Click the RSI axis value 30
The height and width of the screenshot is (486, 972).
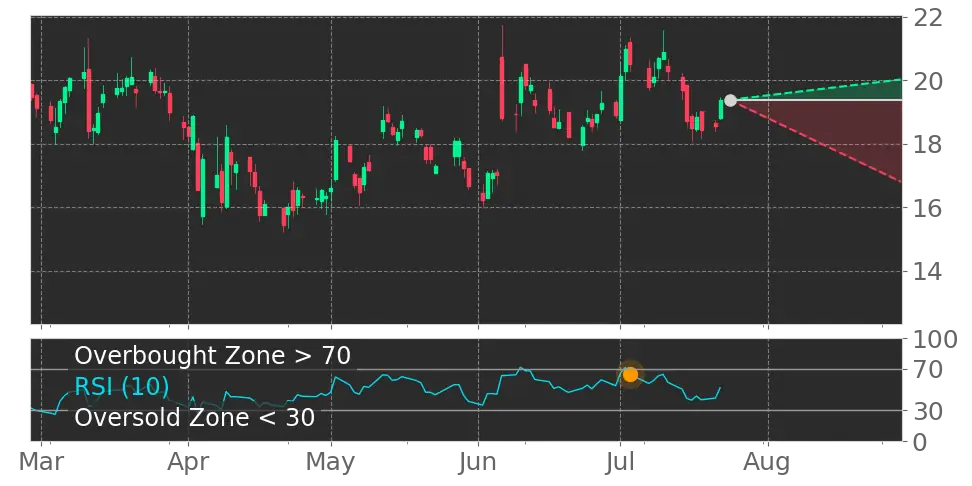[928, 410]
